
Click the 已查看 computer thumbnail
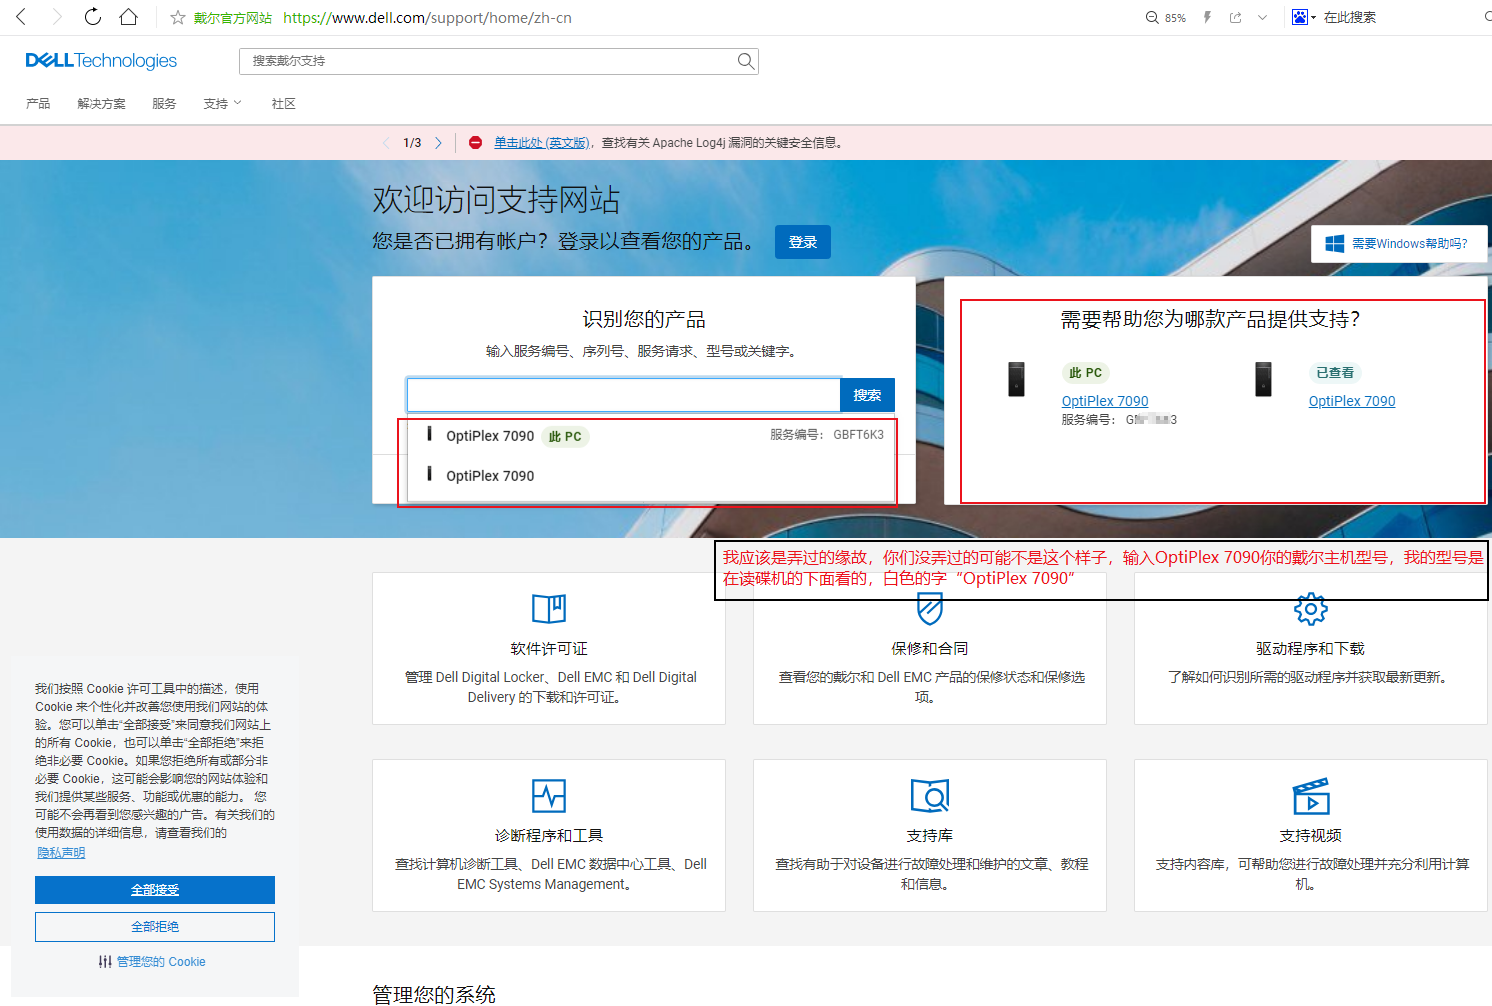click(1263, 379)
